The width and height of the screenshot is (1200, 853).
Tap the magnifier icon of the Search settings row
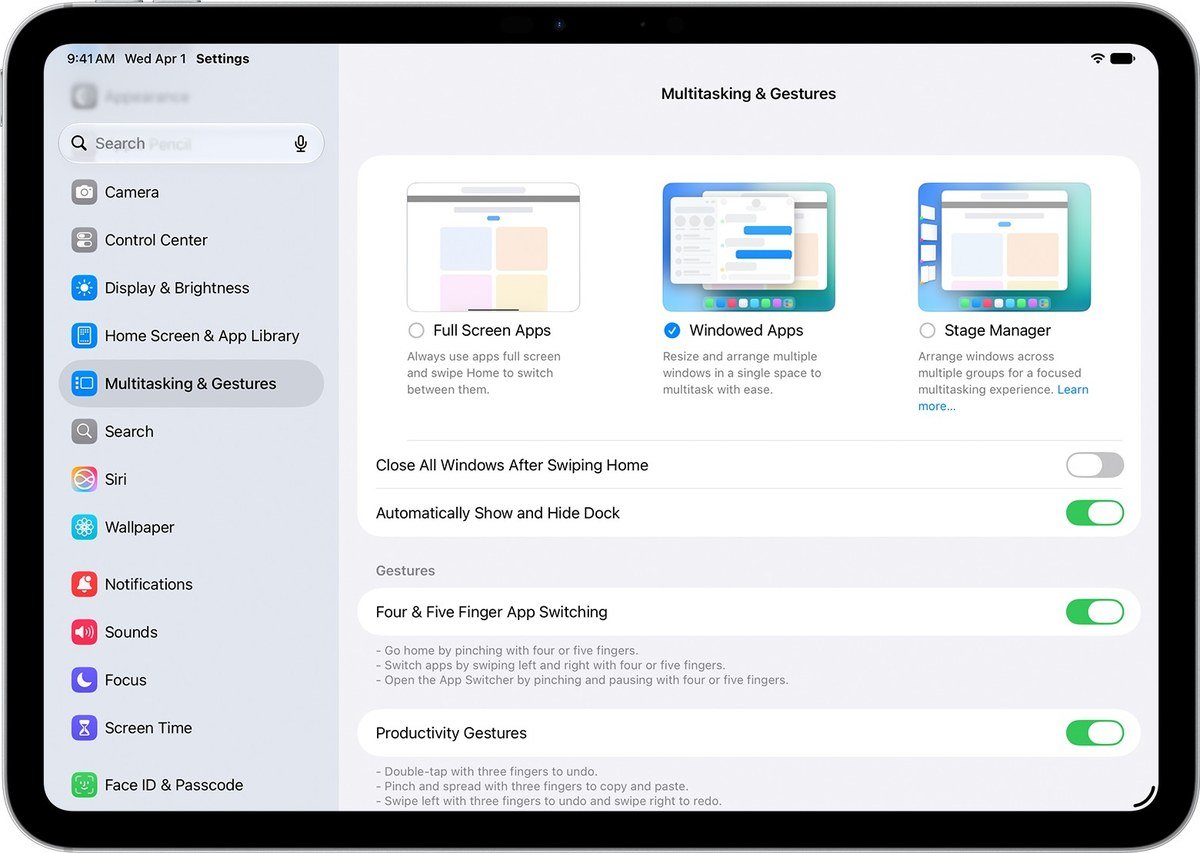pos(84,432)
